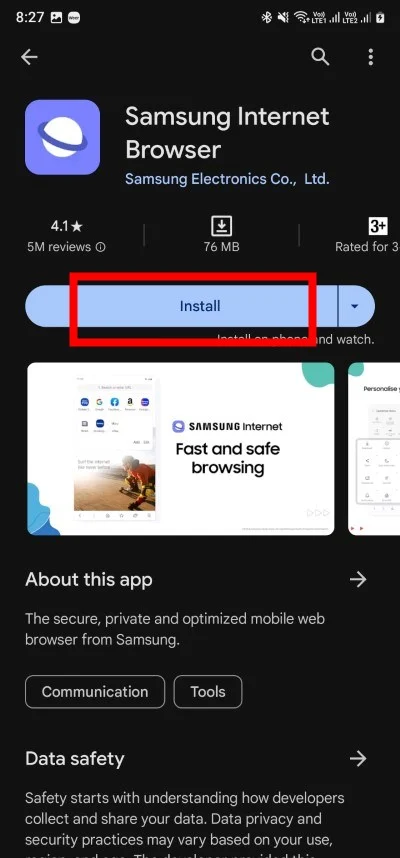Select the Communication category chip
This screenshot has height=858, width=400.
pyautogui.click(x=95, y=692)
